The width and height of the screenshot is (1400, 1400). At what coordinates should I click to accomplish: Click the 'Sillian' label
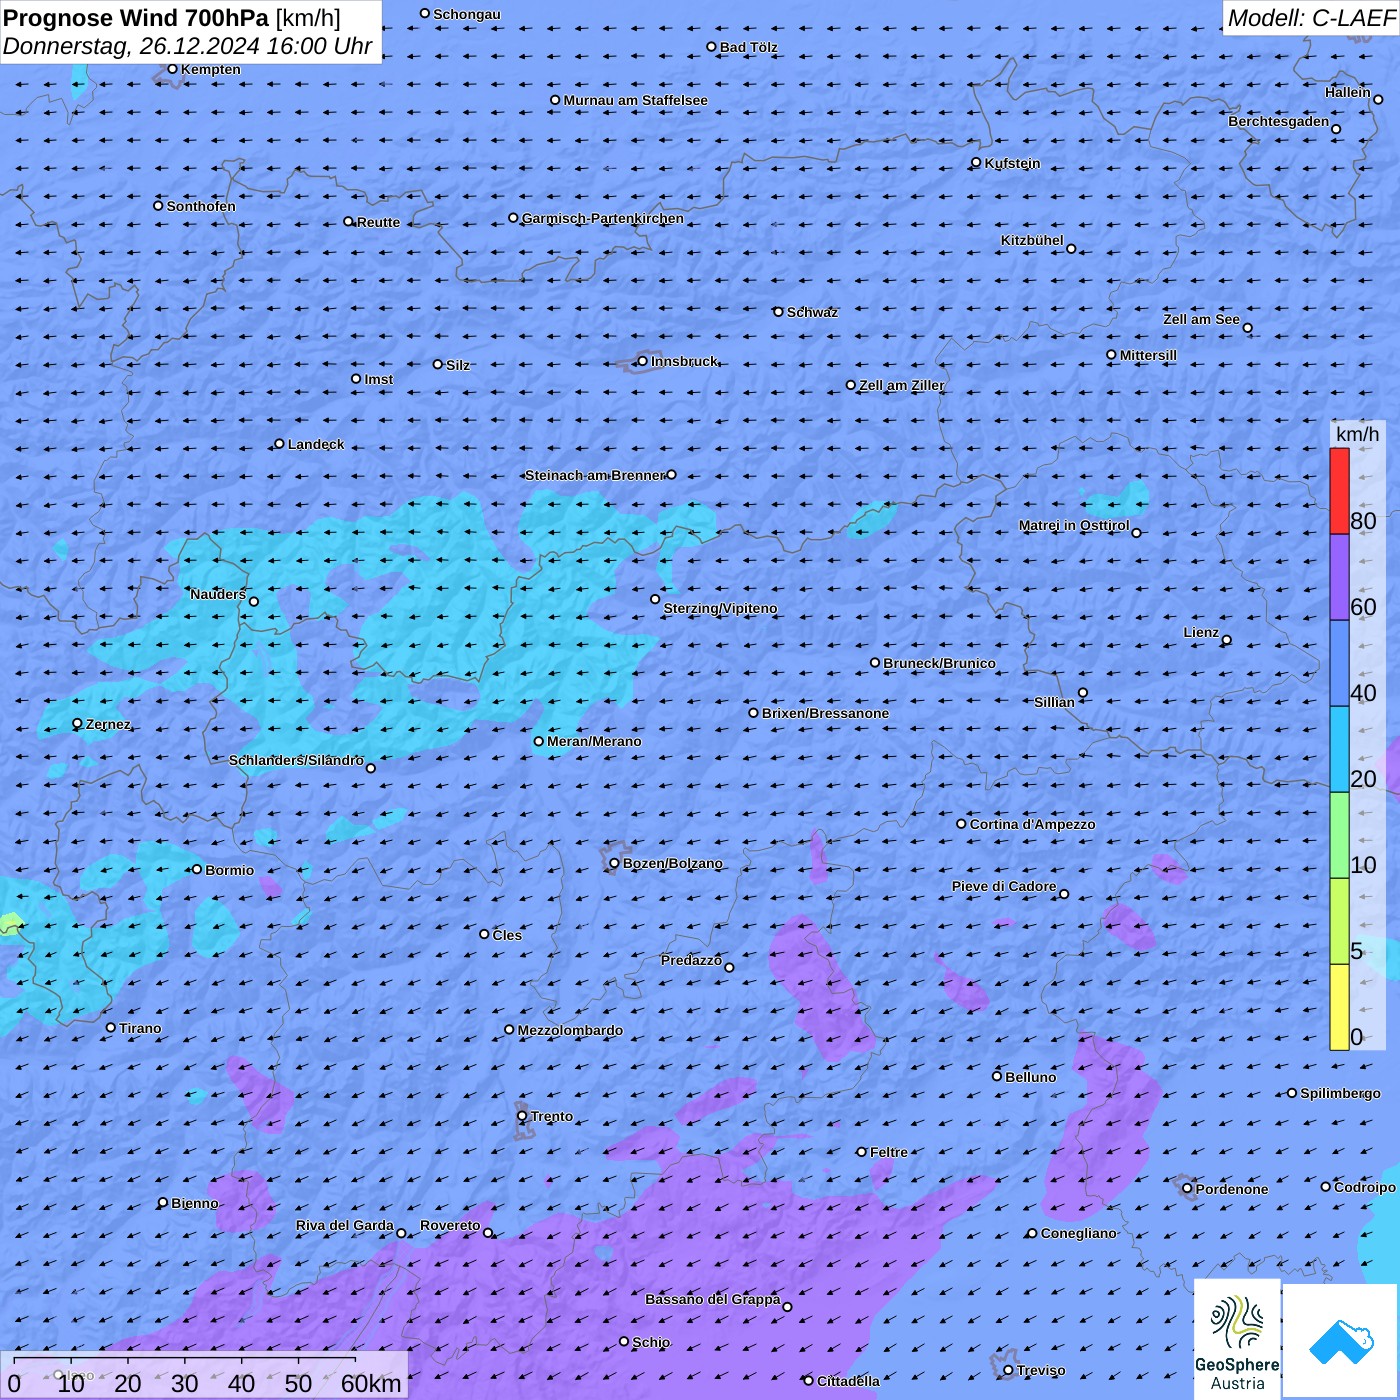click(x=1054, y=702)
